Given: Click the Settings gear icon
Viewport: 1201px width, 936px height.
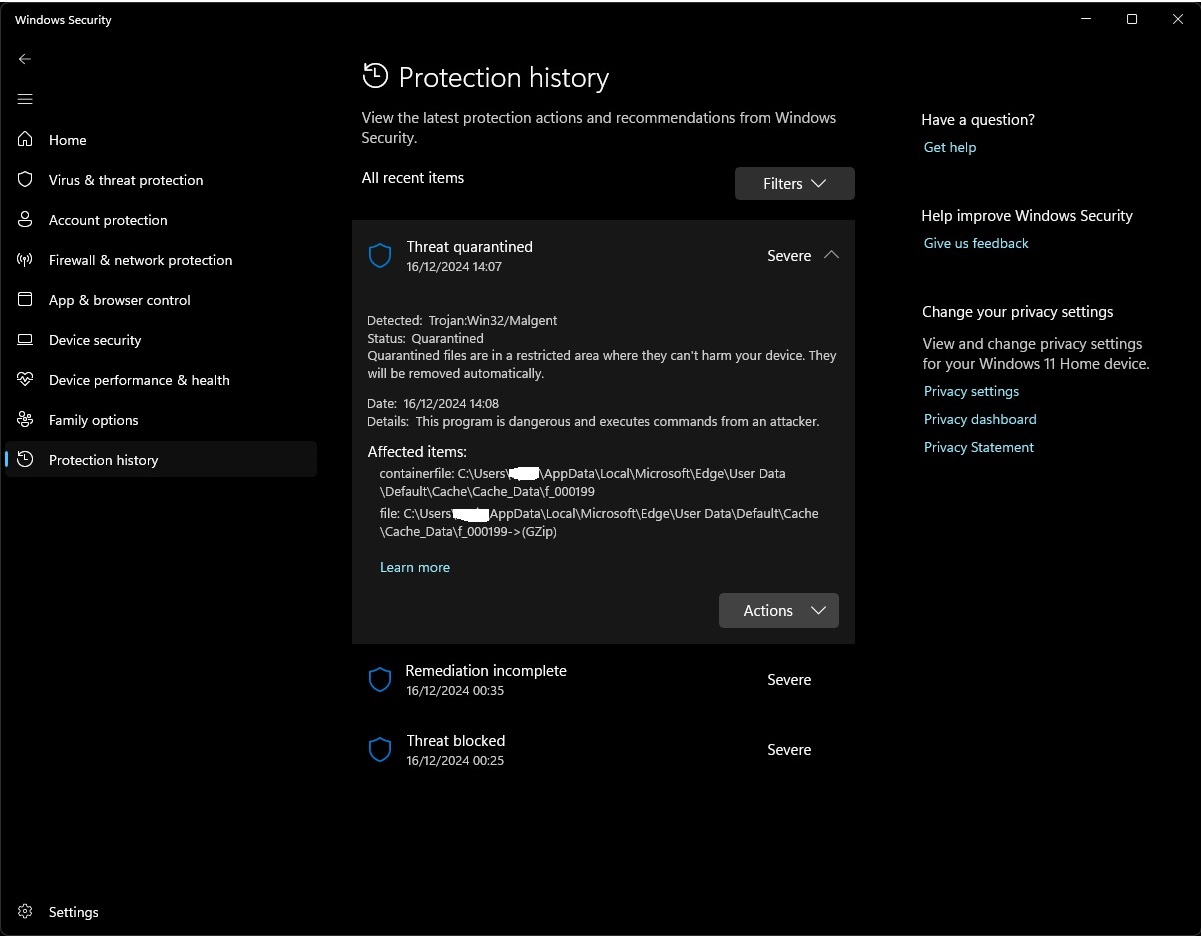Looking at the screenshot, I should pyautogui.click(x=25, y=912).
